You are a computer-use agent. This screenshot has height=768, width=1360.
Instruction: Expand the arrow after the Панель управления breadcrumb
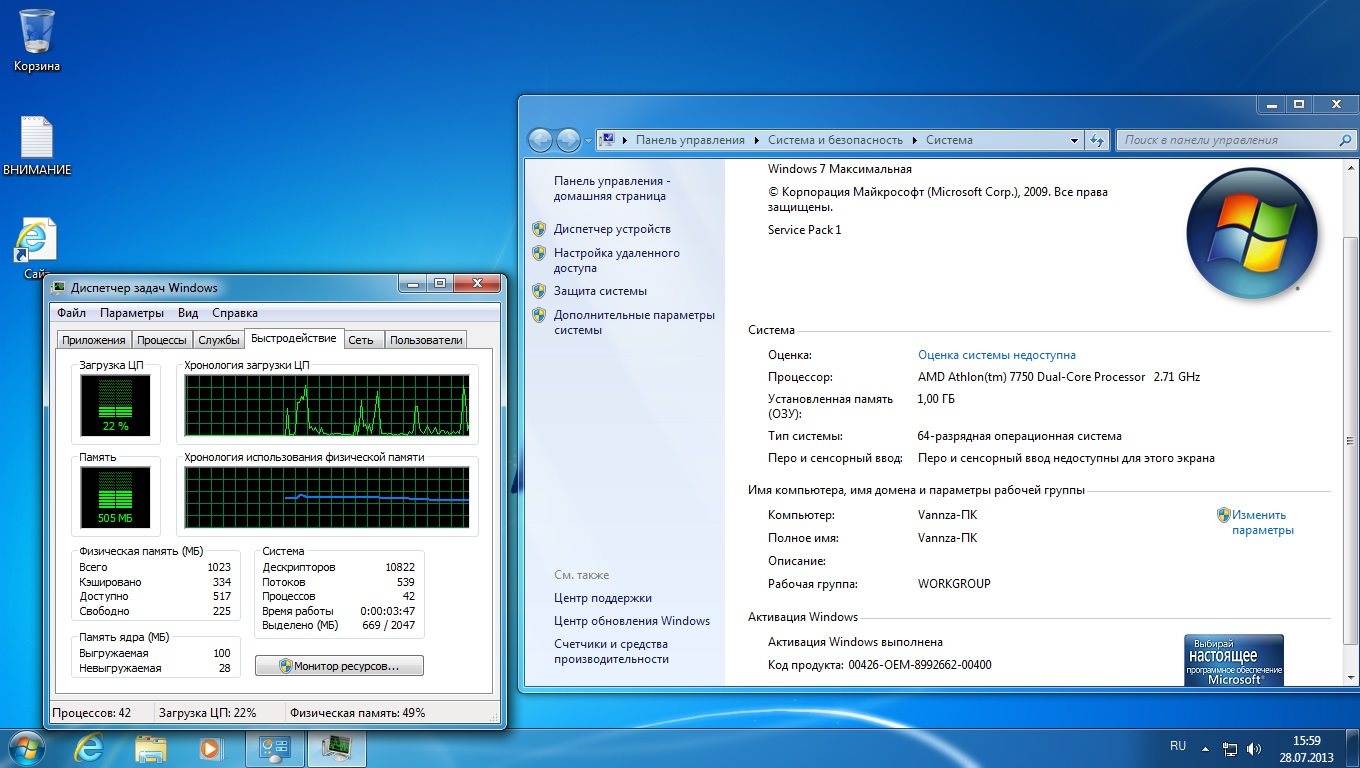(756, 140)
